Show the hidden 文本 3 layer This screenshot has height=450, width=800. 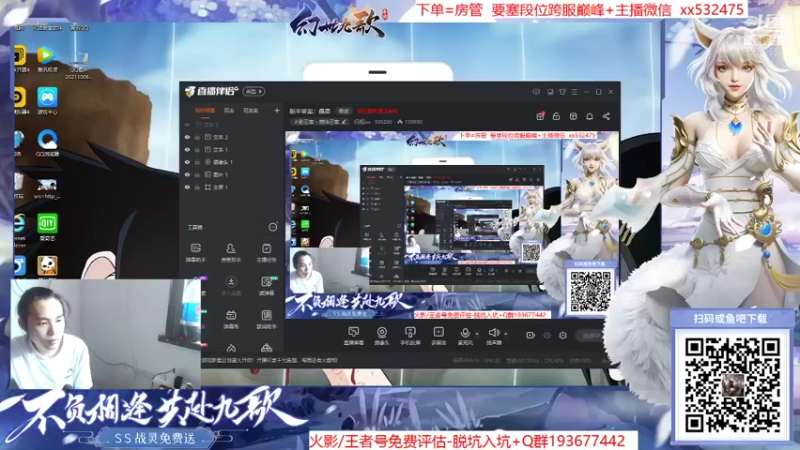[187, 124]
